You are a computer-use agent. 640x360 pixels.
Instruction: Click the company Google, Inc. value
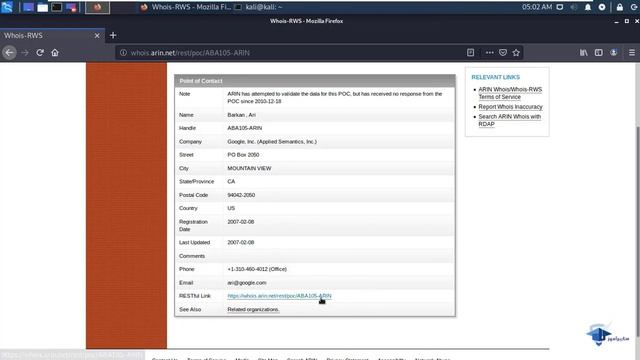272,142
